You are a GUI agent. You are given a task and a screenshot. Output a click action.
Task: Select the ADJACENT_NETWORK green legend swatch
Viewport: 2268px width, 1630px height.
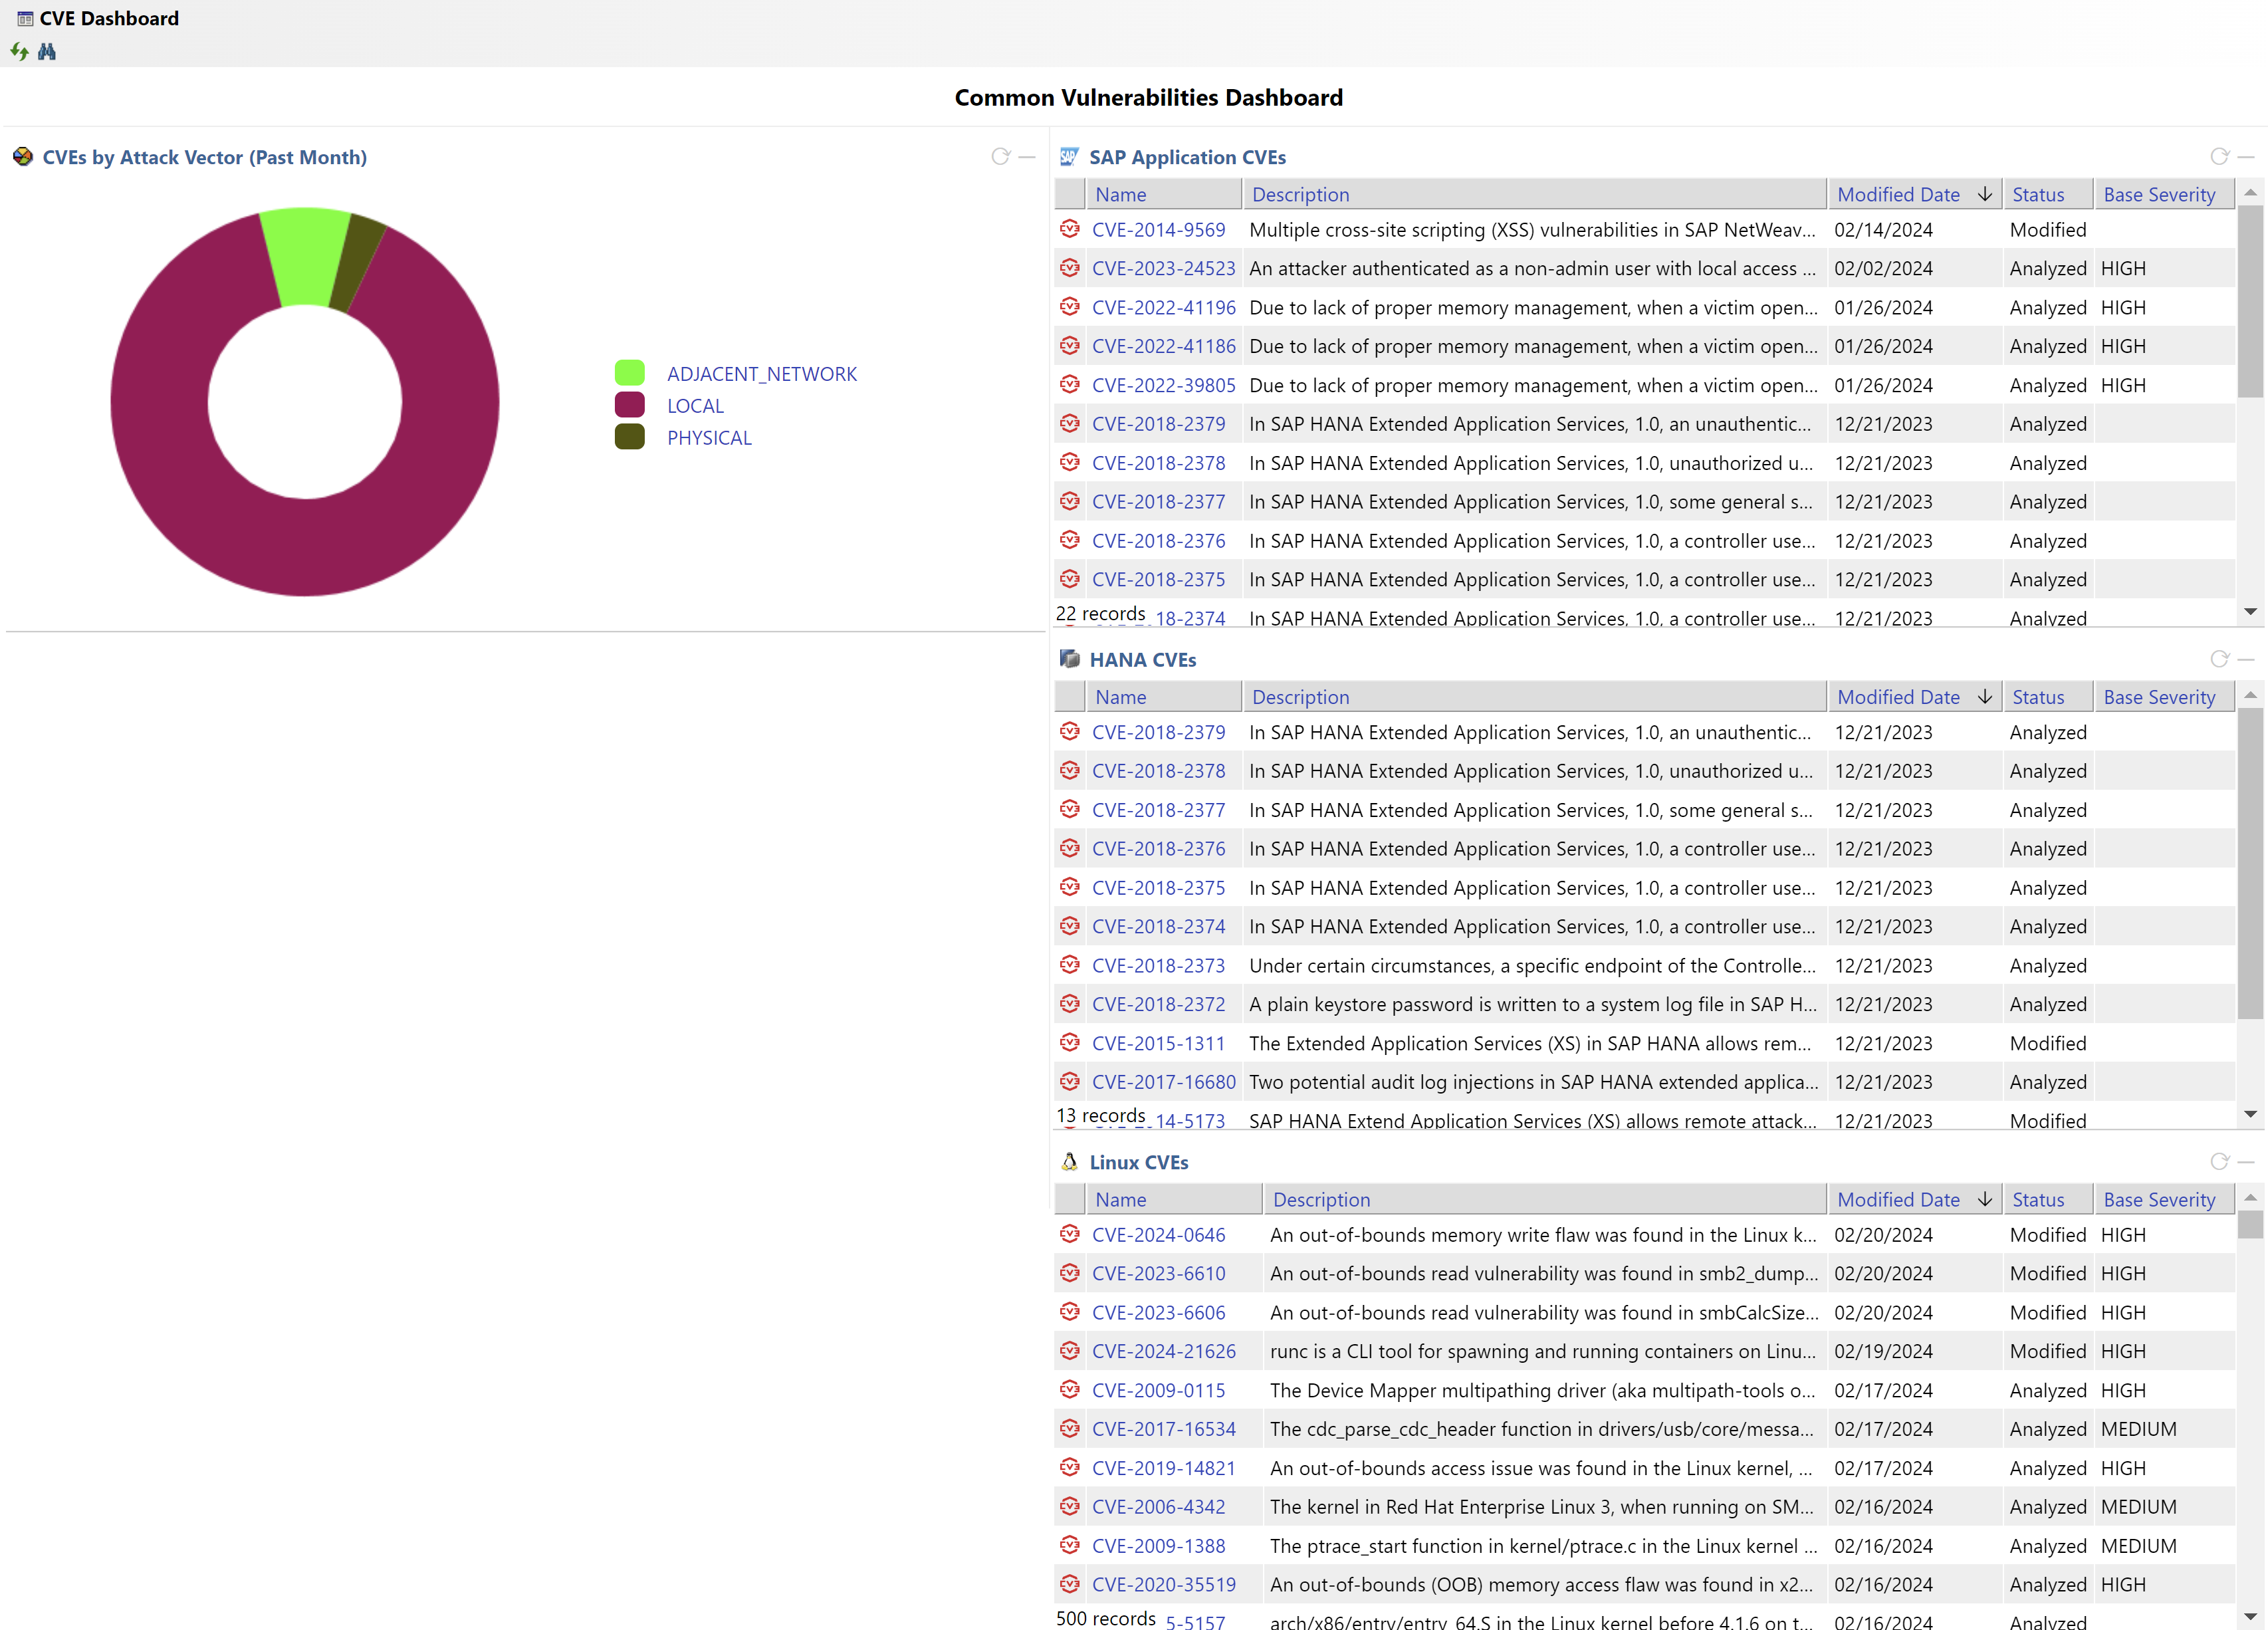(x=629, y=373)
